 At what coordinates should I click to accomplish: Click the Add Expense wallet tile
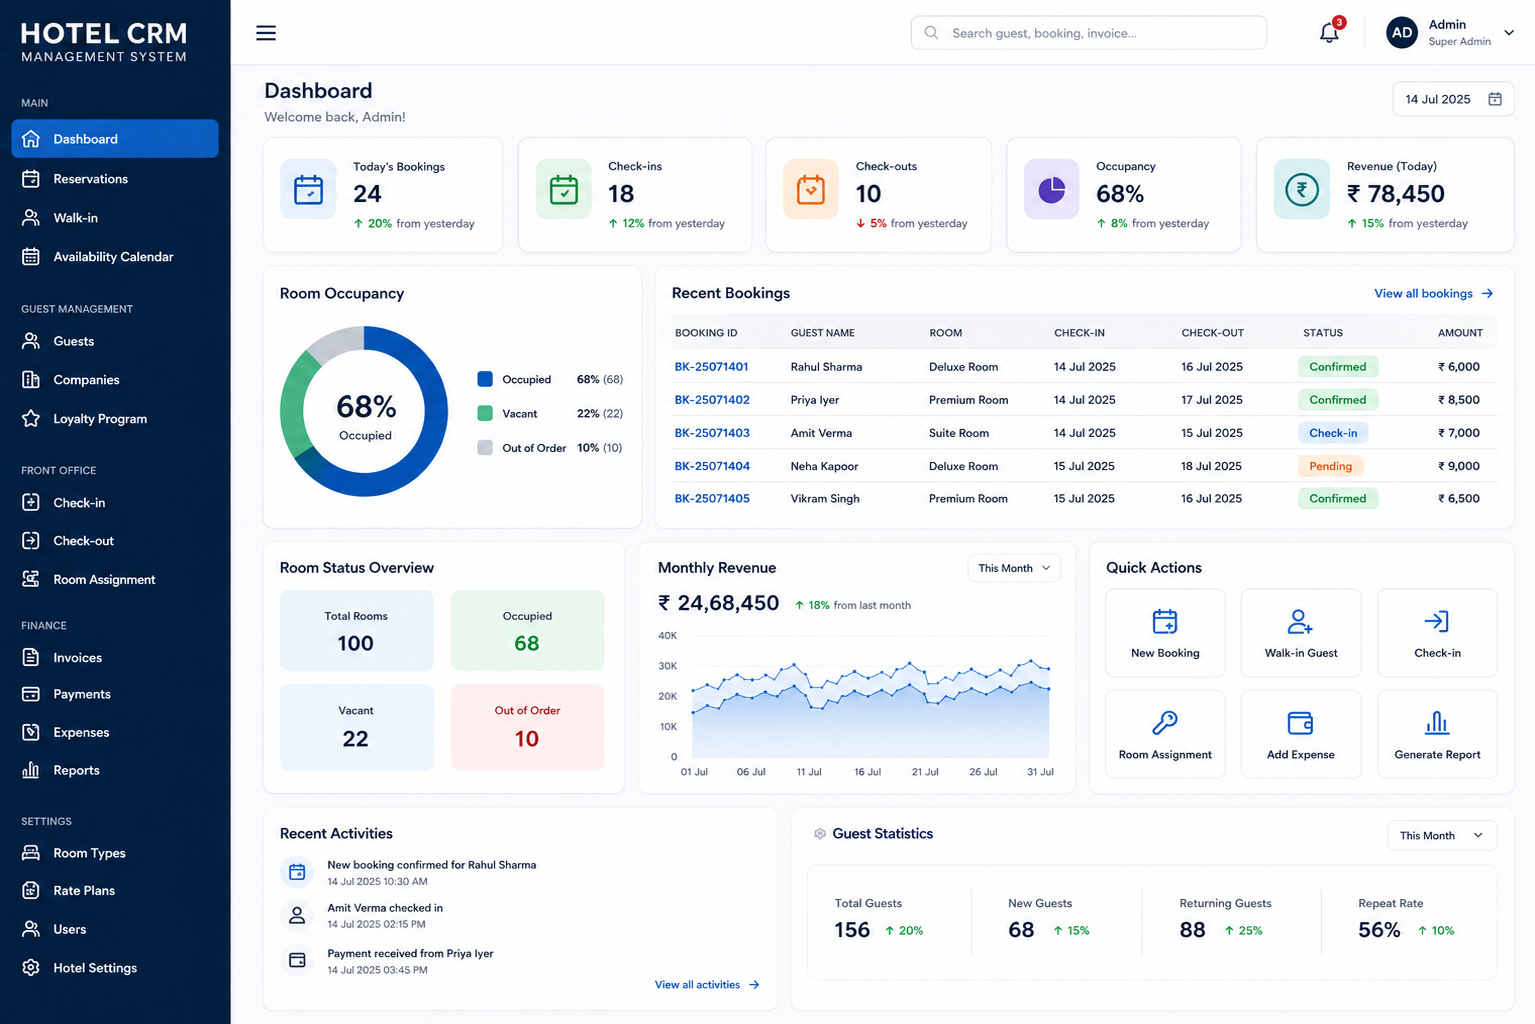tap(1301, 734)
